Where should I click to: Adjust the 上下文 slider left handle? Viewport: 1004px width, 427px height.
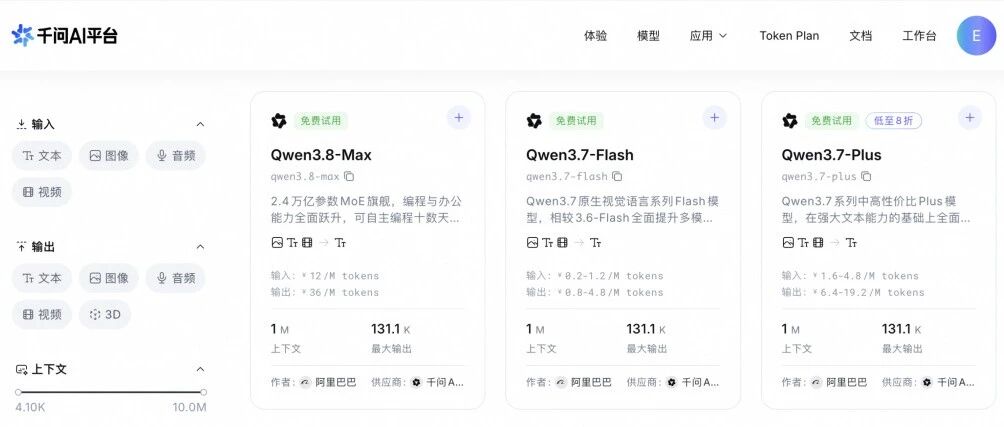(x=19, y=392)
